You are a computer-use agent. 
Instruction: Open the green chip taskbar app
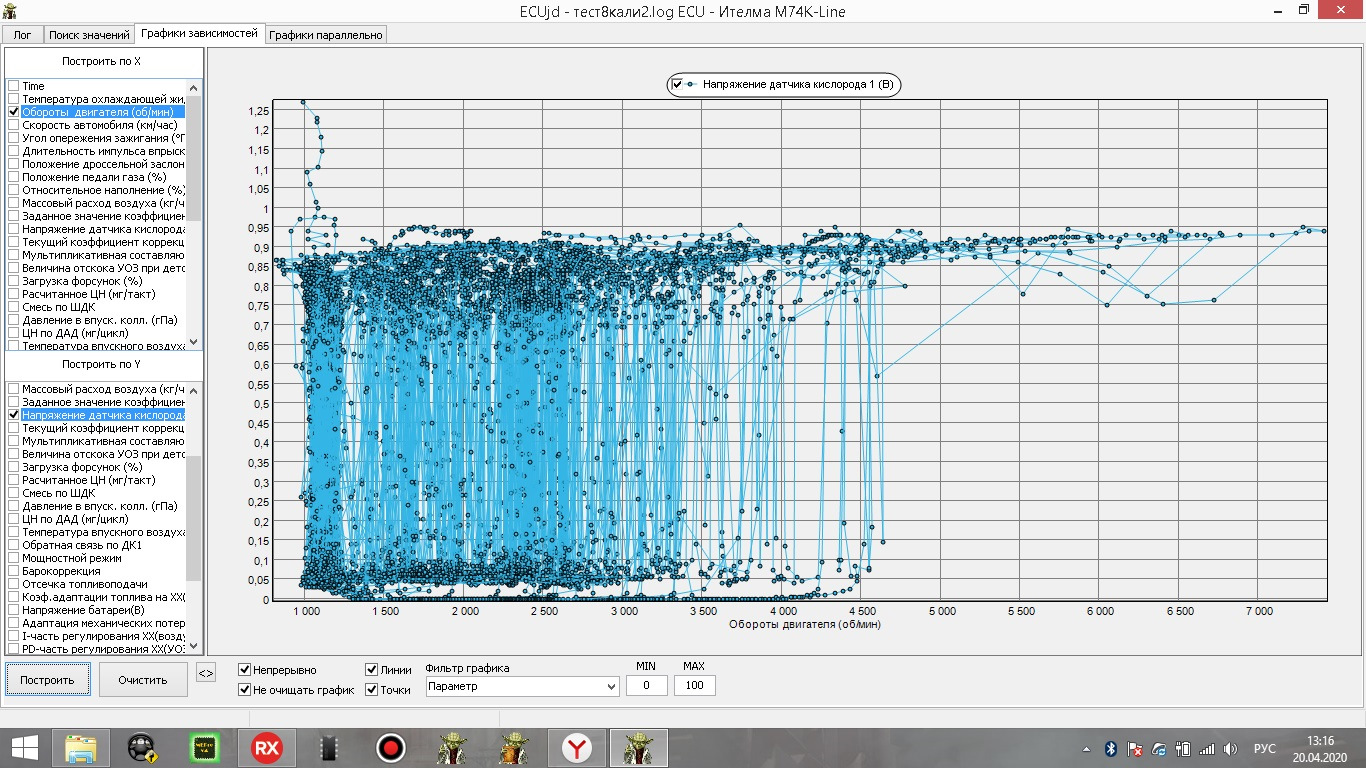pyautogui.click(x=205, y=748)
